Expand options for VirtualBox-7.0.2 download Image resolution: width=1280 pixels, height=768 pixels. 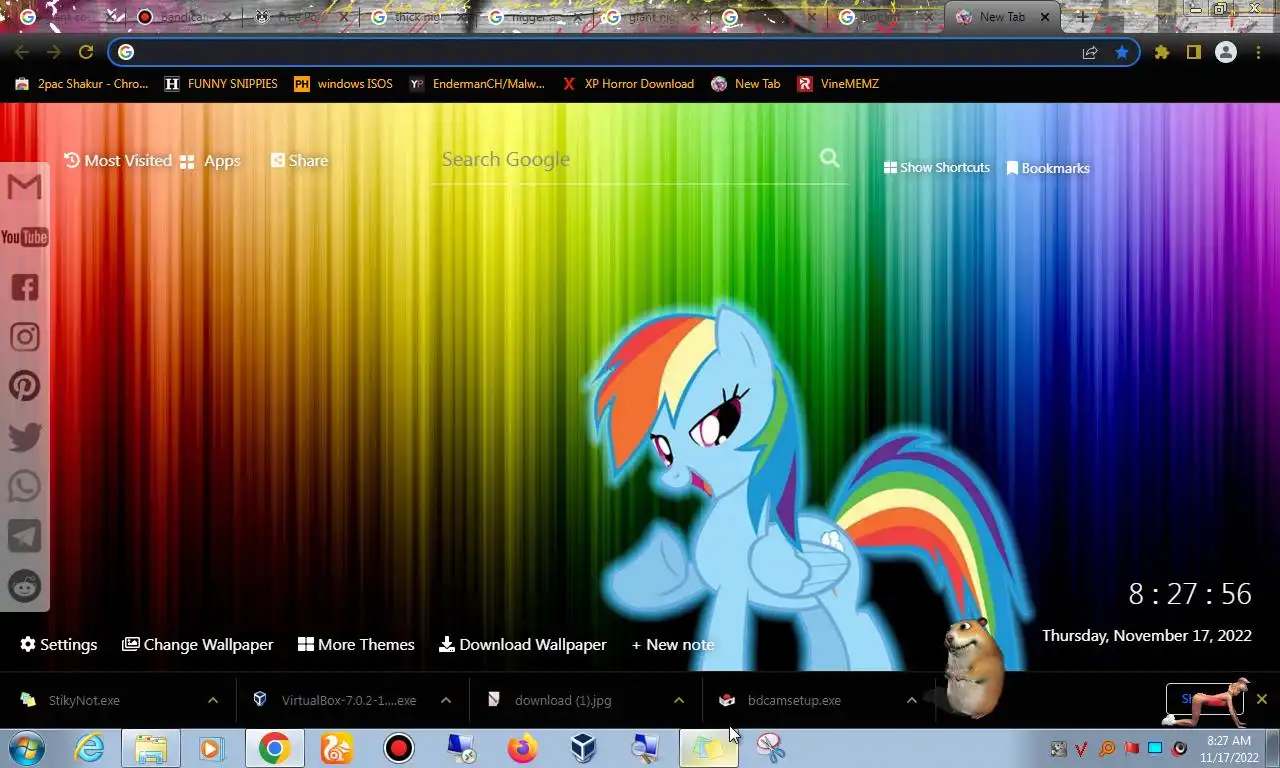tap(446, 700)
